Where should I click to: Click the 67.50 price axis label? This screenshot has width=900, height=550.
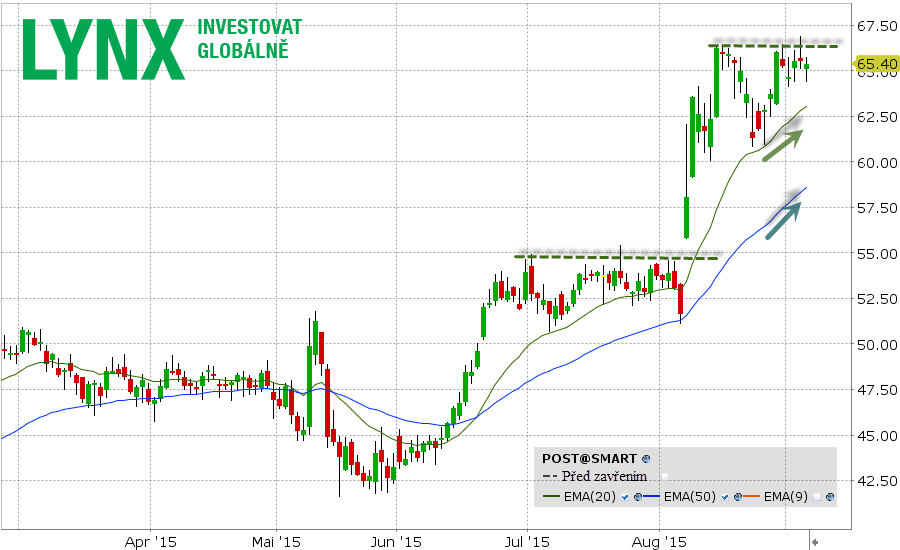click(876, 26)
